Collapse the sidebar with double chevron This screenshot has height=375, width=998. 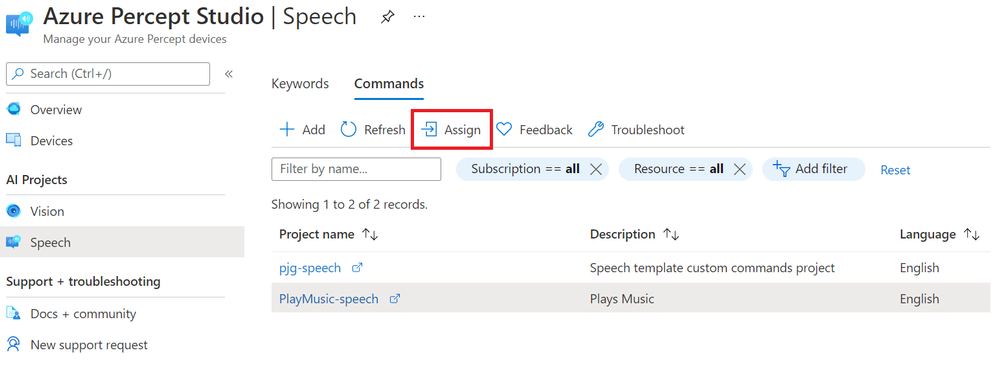pos(228,74)
